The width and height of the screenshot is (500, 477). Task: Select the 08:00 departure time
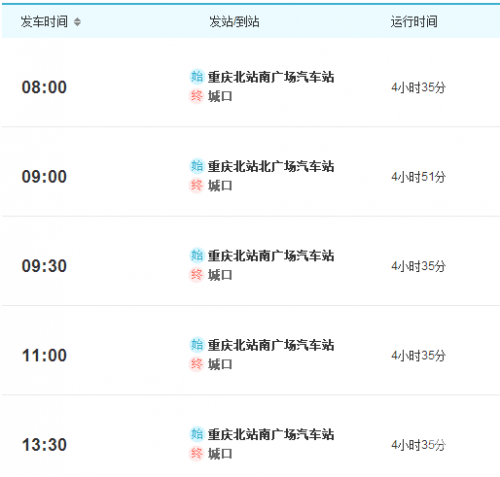coord(44,87)
